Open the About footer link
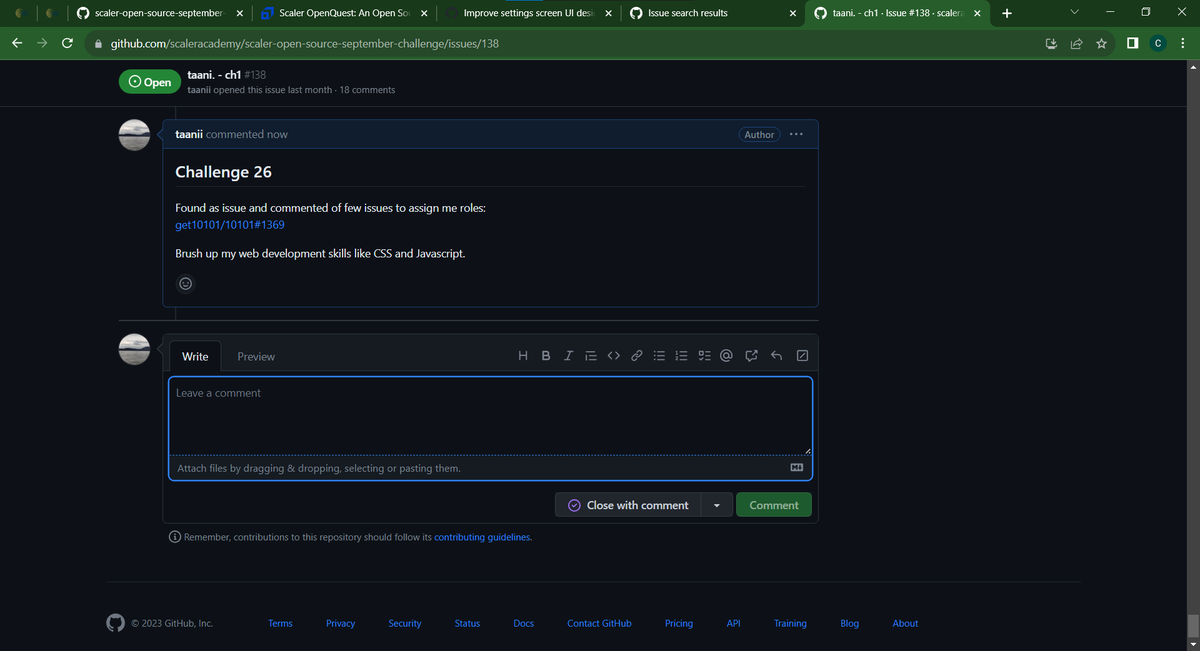1200x651 pixels. (905, 623)
